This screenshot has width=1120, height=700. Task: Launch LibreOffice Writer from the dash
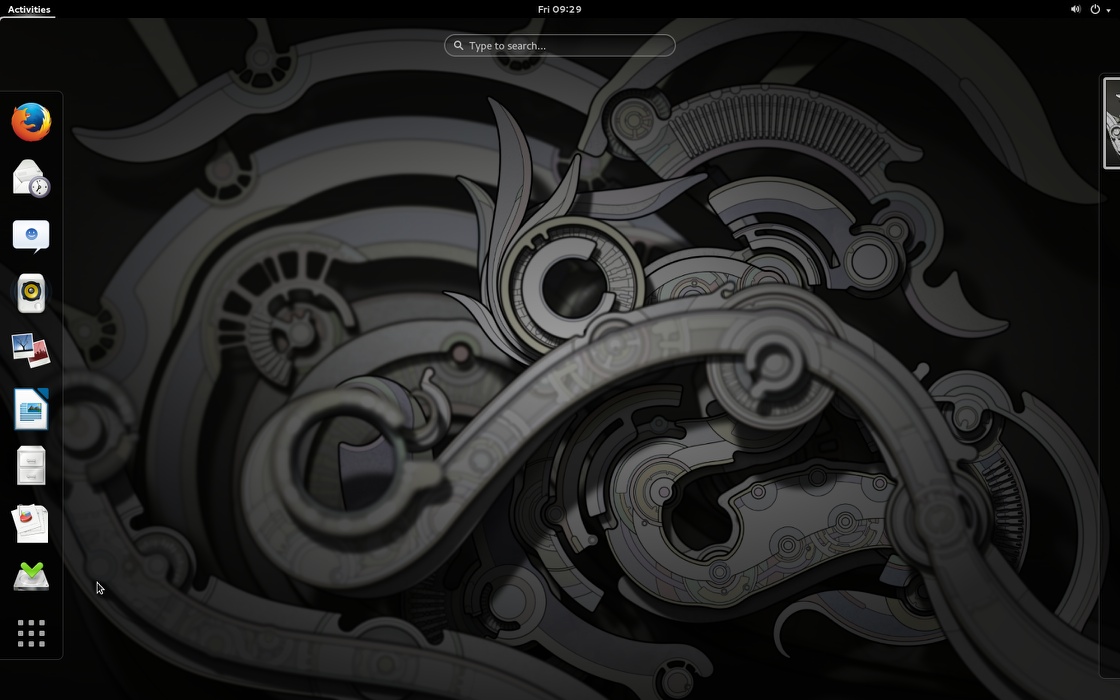31,409
